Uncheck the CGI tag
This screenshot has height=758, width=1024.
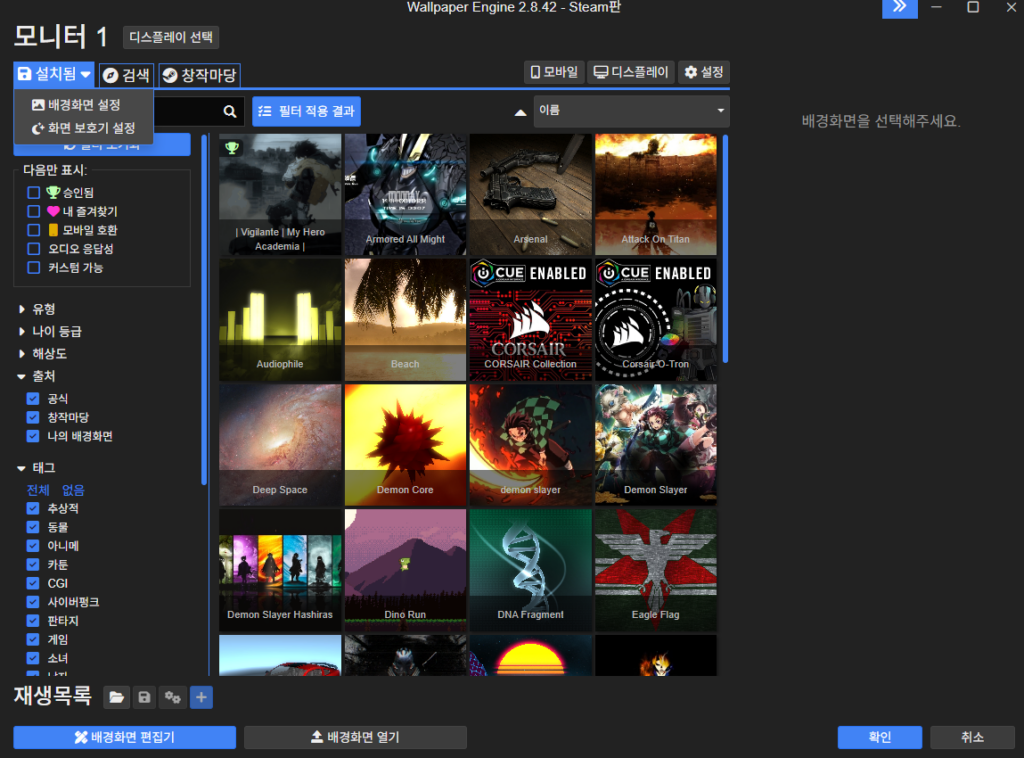[x=33, y=583]
